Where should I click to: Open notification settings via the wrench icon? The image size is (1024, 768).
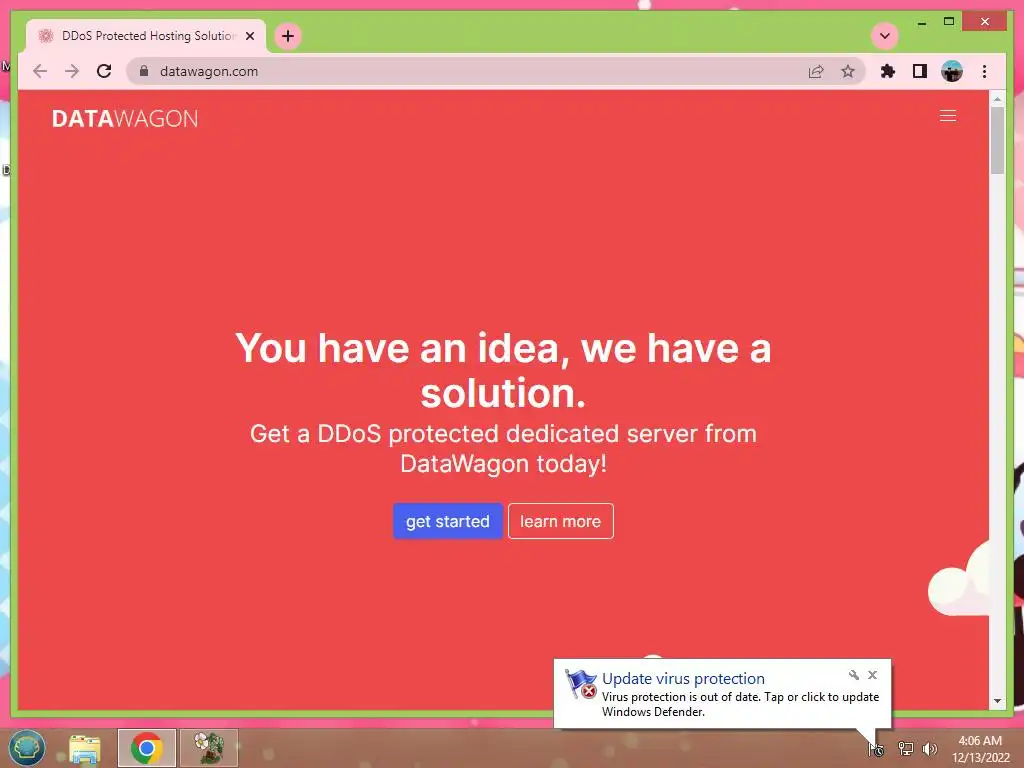click(x=854, y=675)
